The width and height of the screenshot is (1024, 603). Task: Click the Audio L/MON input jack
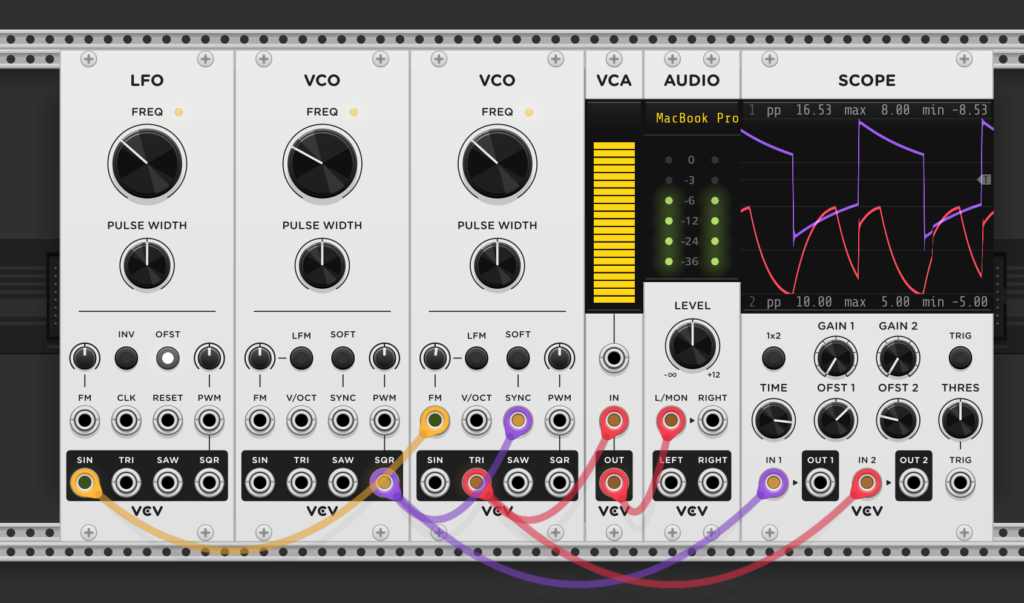(x=670, y=422)
